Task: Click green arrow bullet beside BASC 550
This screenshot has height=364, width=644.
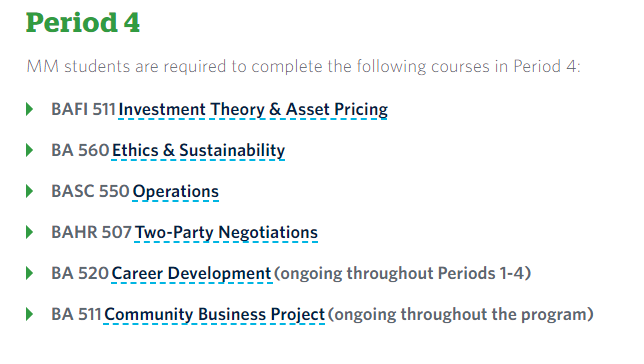Action: 29,191
